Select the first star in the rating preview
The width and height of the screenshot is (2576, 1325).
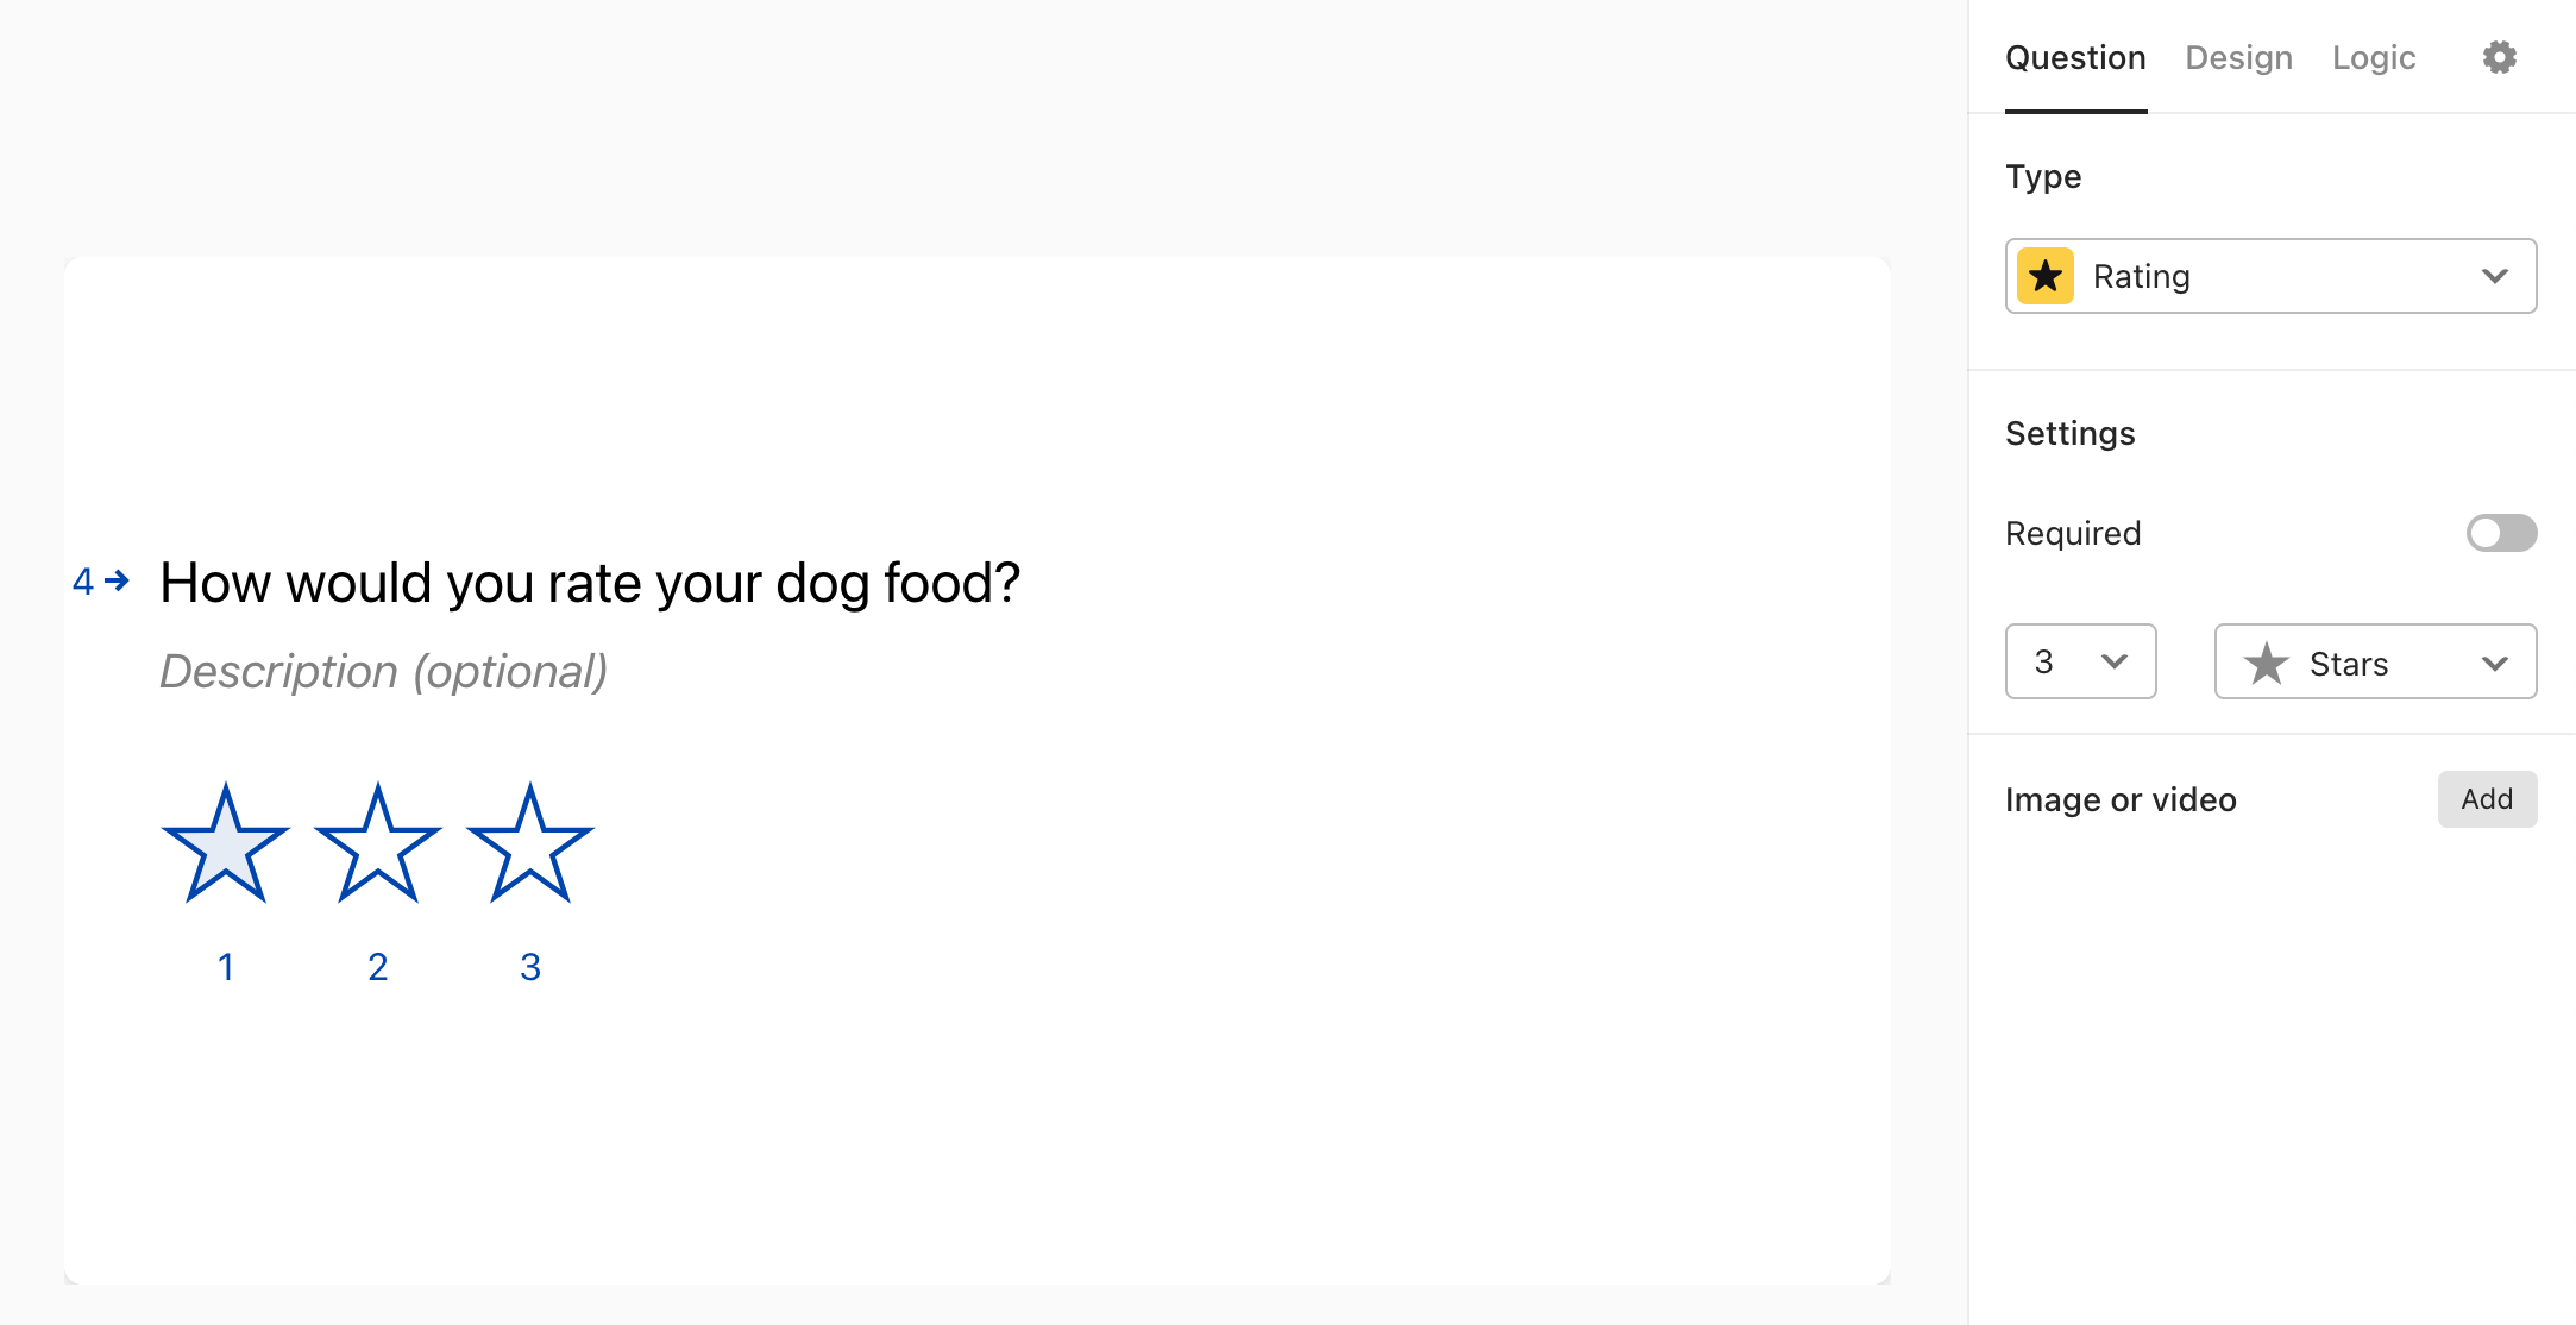(227, 845)
